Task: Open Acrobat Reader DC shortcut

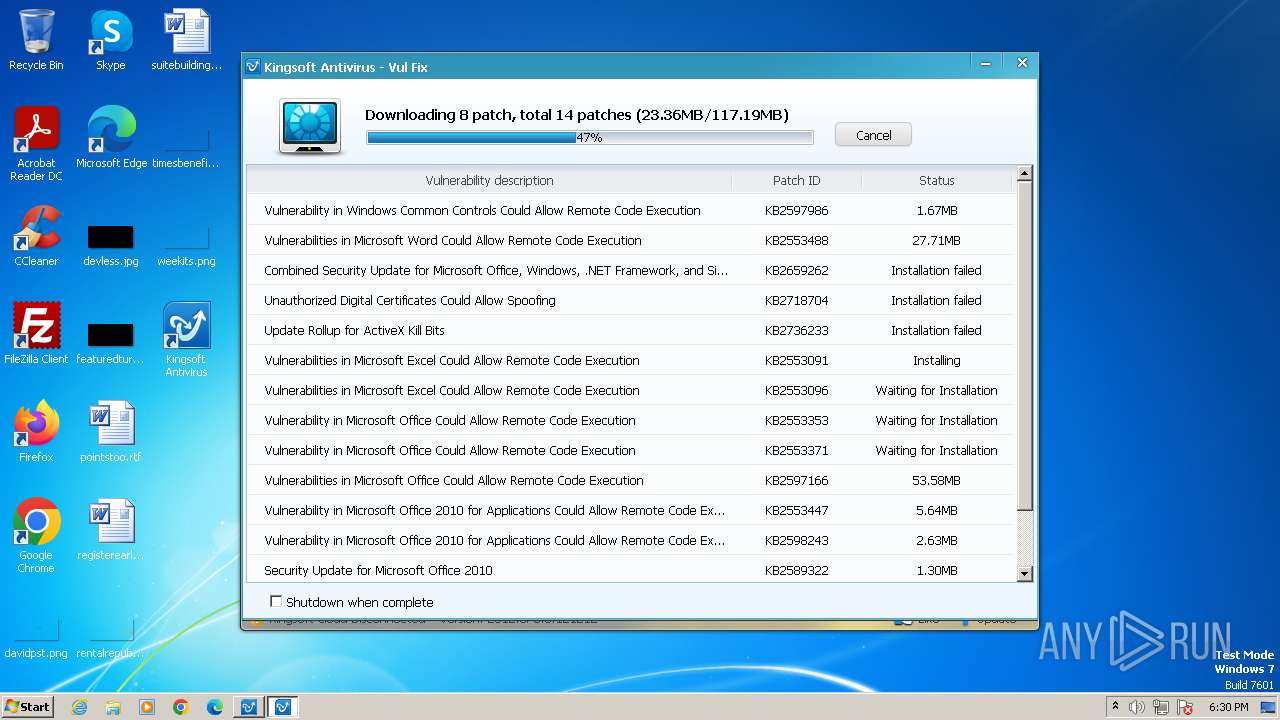Action: (36, 143)
